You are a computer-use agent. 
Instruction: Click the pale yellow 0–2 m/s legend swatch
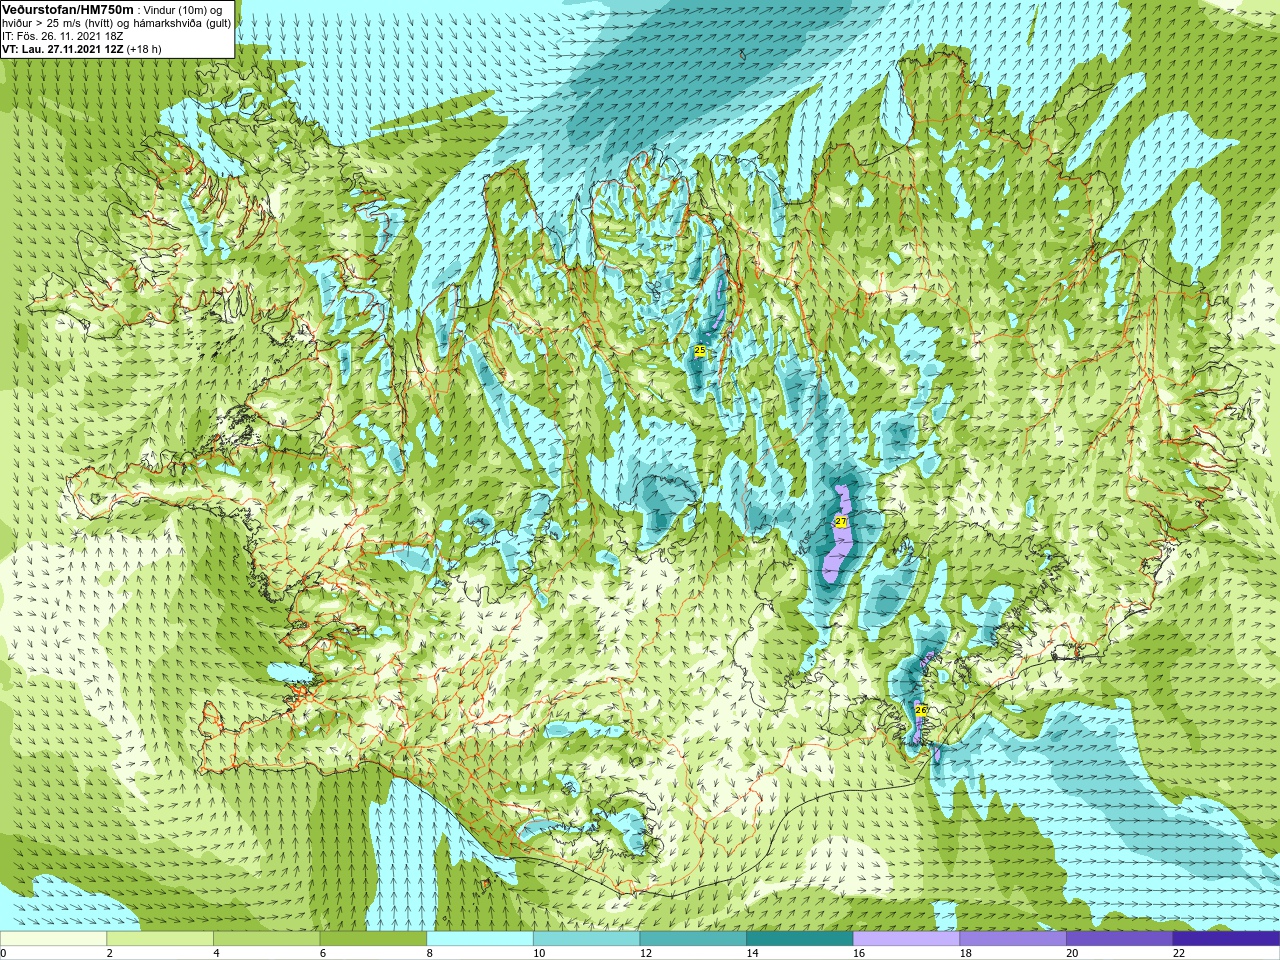coord(53,939)
